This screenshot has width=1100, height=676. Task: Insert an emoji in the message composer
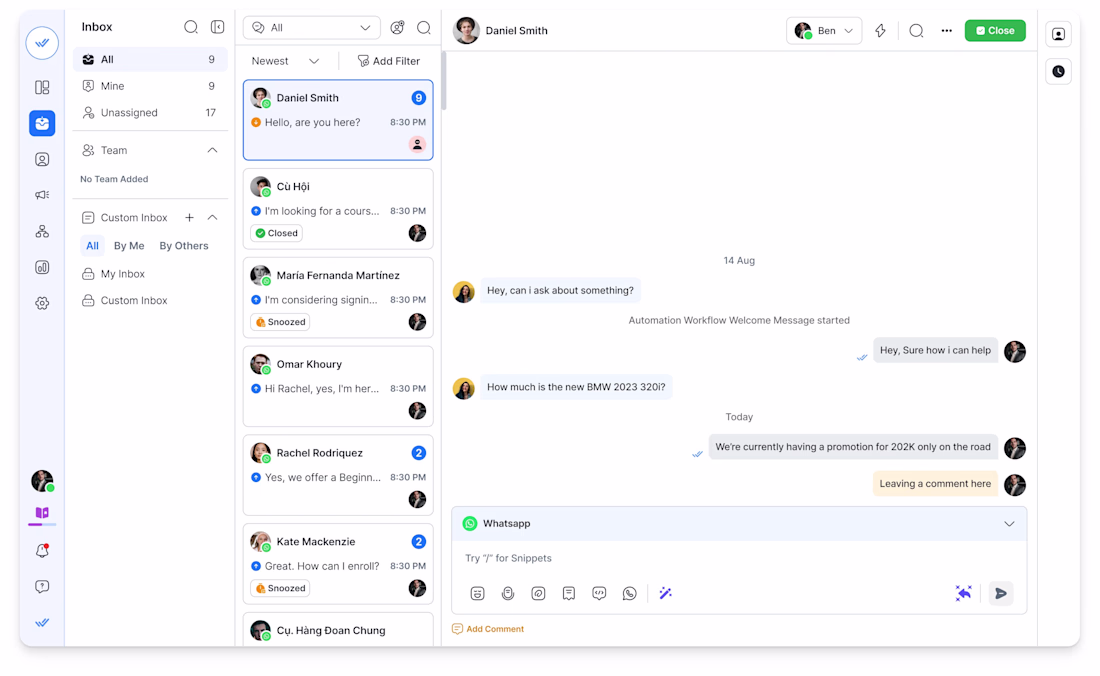tap(477, 593)
